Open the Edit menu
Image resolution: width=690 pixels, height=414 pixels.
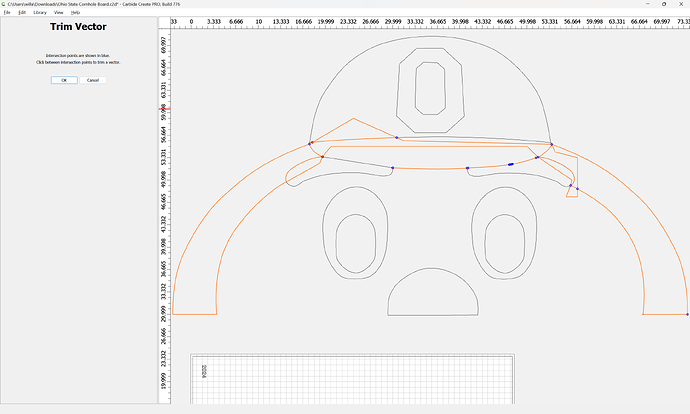point(22,12)
